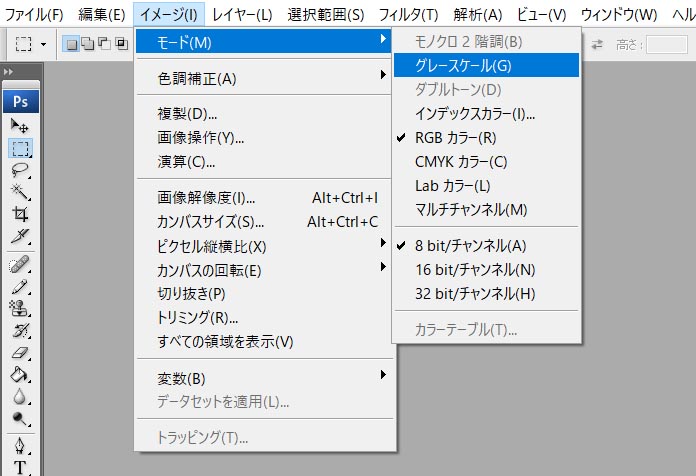Select the Crop tool

pyautogui.click(x=20, y=214)
